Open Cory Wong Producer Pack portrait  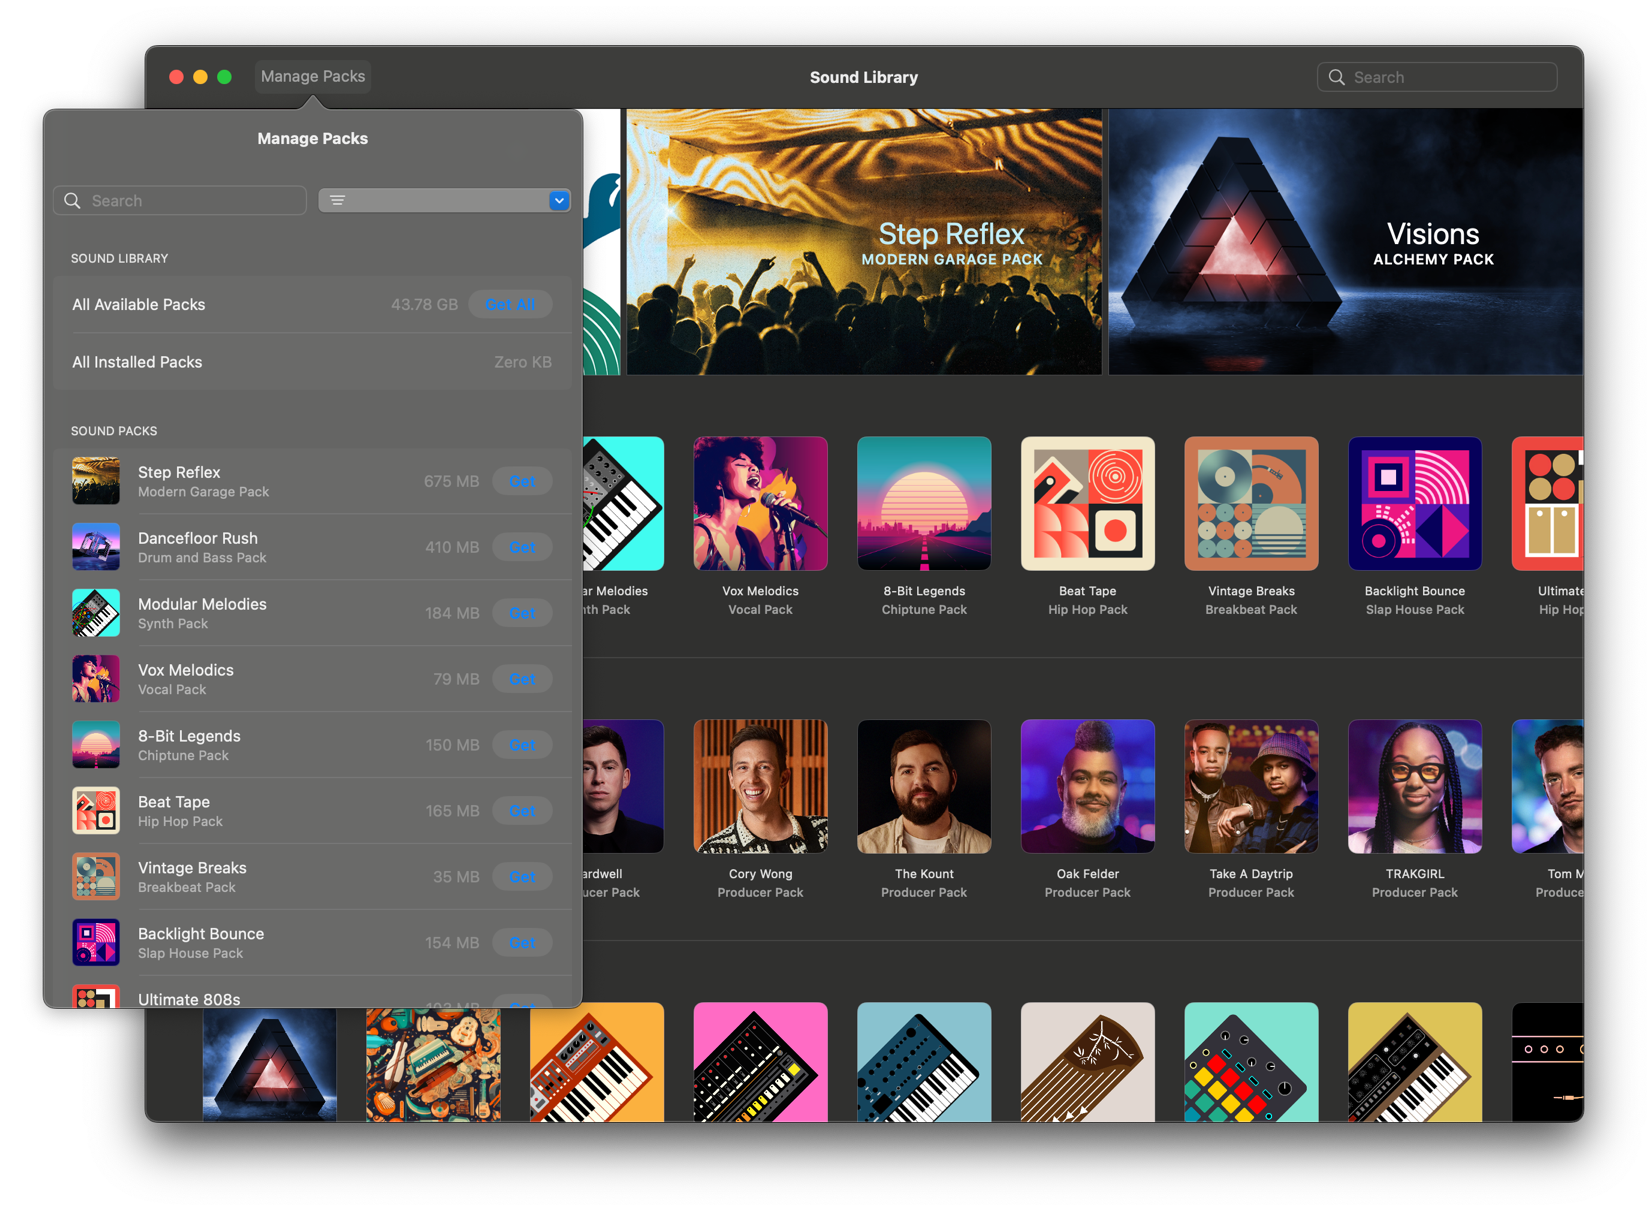tap(760, 786)
